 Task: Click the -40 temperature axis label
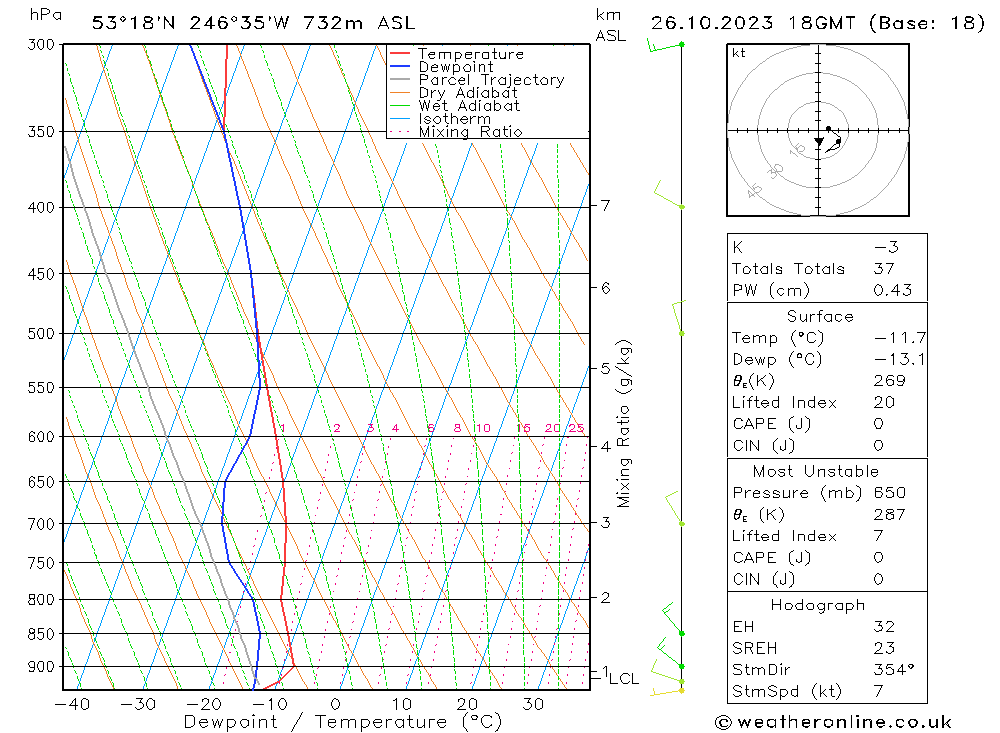pos(72,704)
